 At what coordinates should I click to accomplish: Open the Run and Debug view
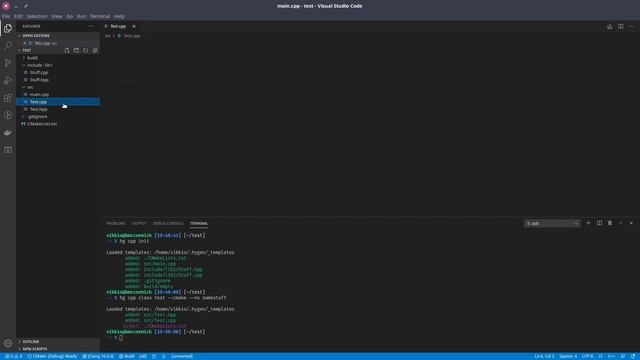click(x=8, y=80)
